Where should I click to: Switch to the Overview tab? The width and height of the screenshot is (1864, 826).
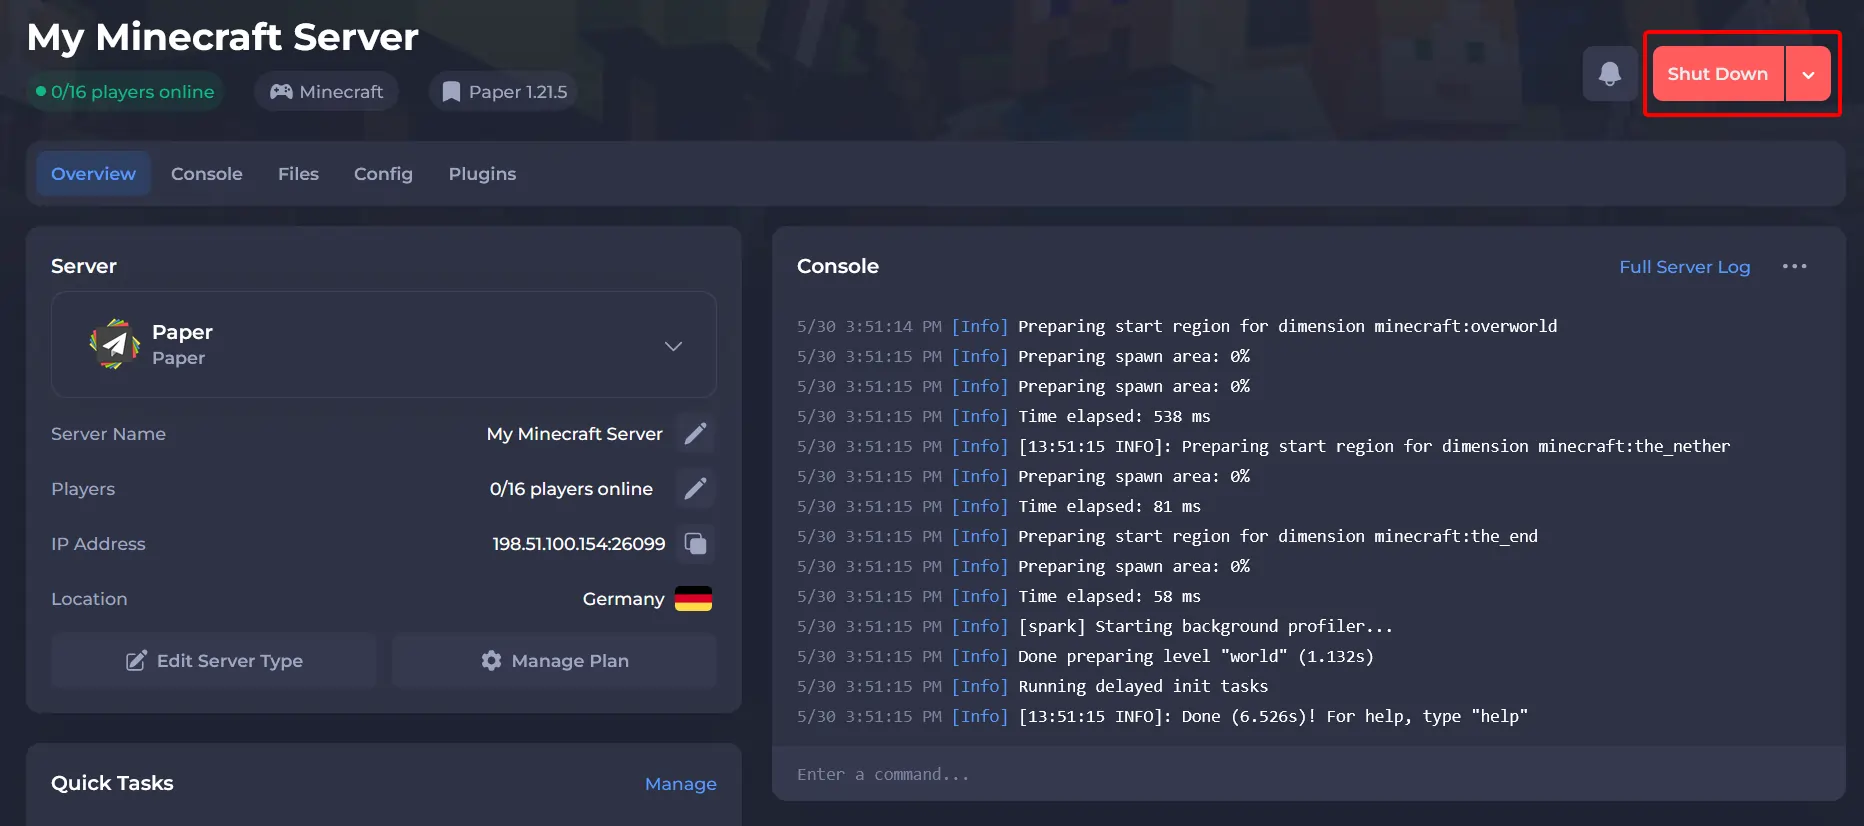(93, 174)
